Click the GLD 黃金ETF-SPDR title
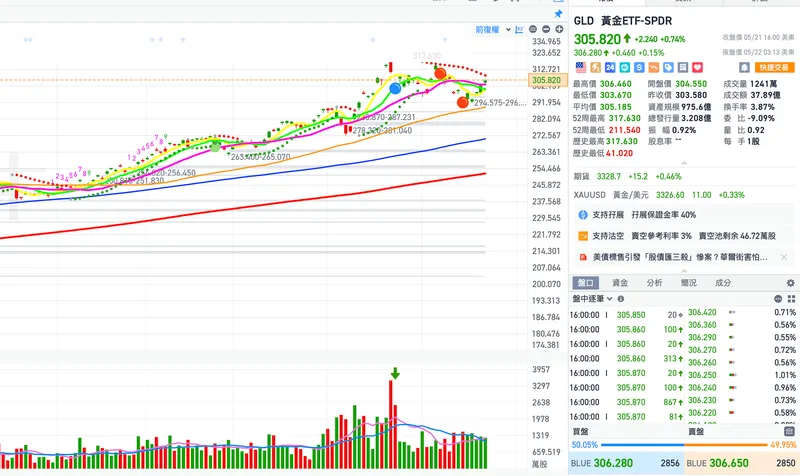The height and width of the screenshot is (476, 800). pyautogui.click(x=622, y=21)
